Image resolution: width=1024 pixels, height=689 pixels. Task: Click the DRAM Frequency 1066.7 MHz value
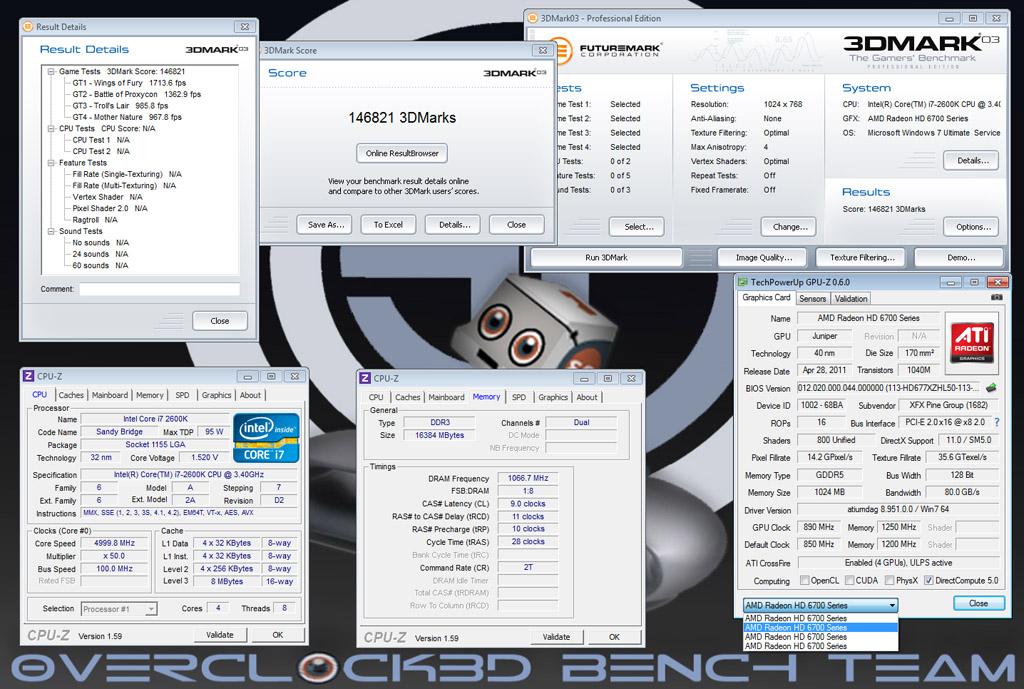(x=528, y=478)
